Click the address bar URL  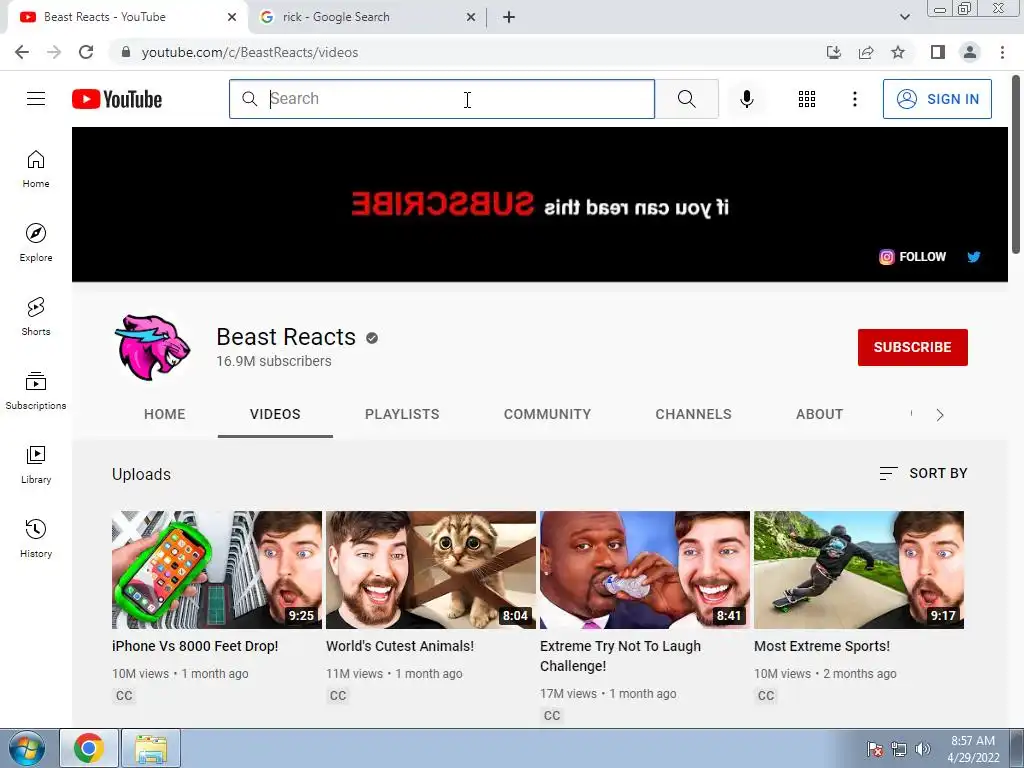click(x=249, y=52)
